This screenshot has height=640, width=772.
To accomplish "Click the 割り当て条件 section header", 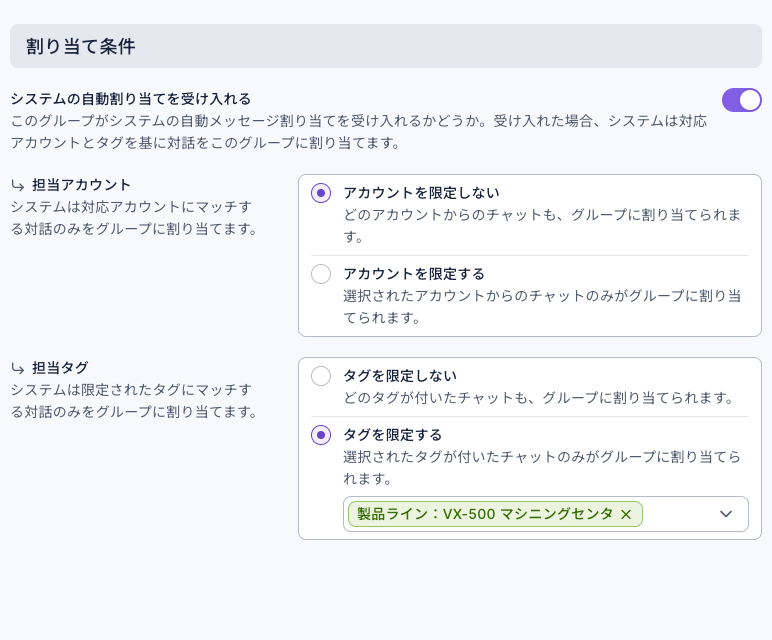I will [386, 46].
